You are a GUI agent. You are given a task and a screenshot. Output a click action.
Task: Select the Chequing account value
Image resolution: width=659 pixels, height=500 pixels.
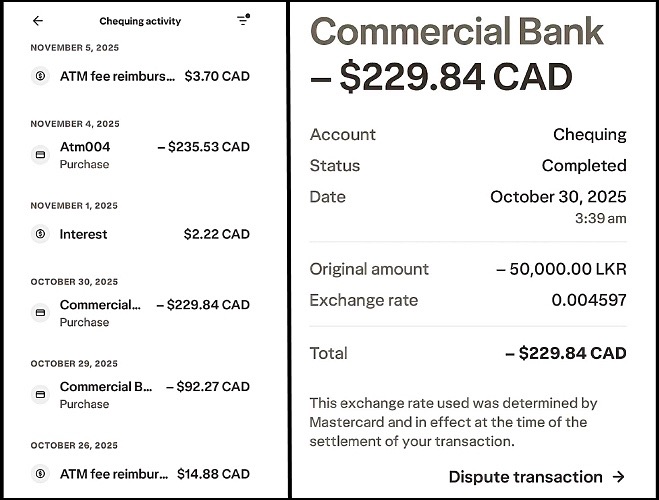(x=589, y=134)
